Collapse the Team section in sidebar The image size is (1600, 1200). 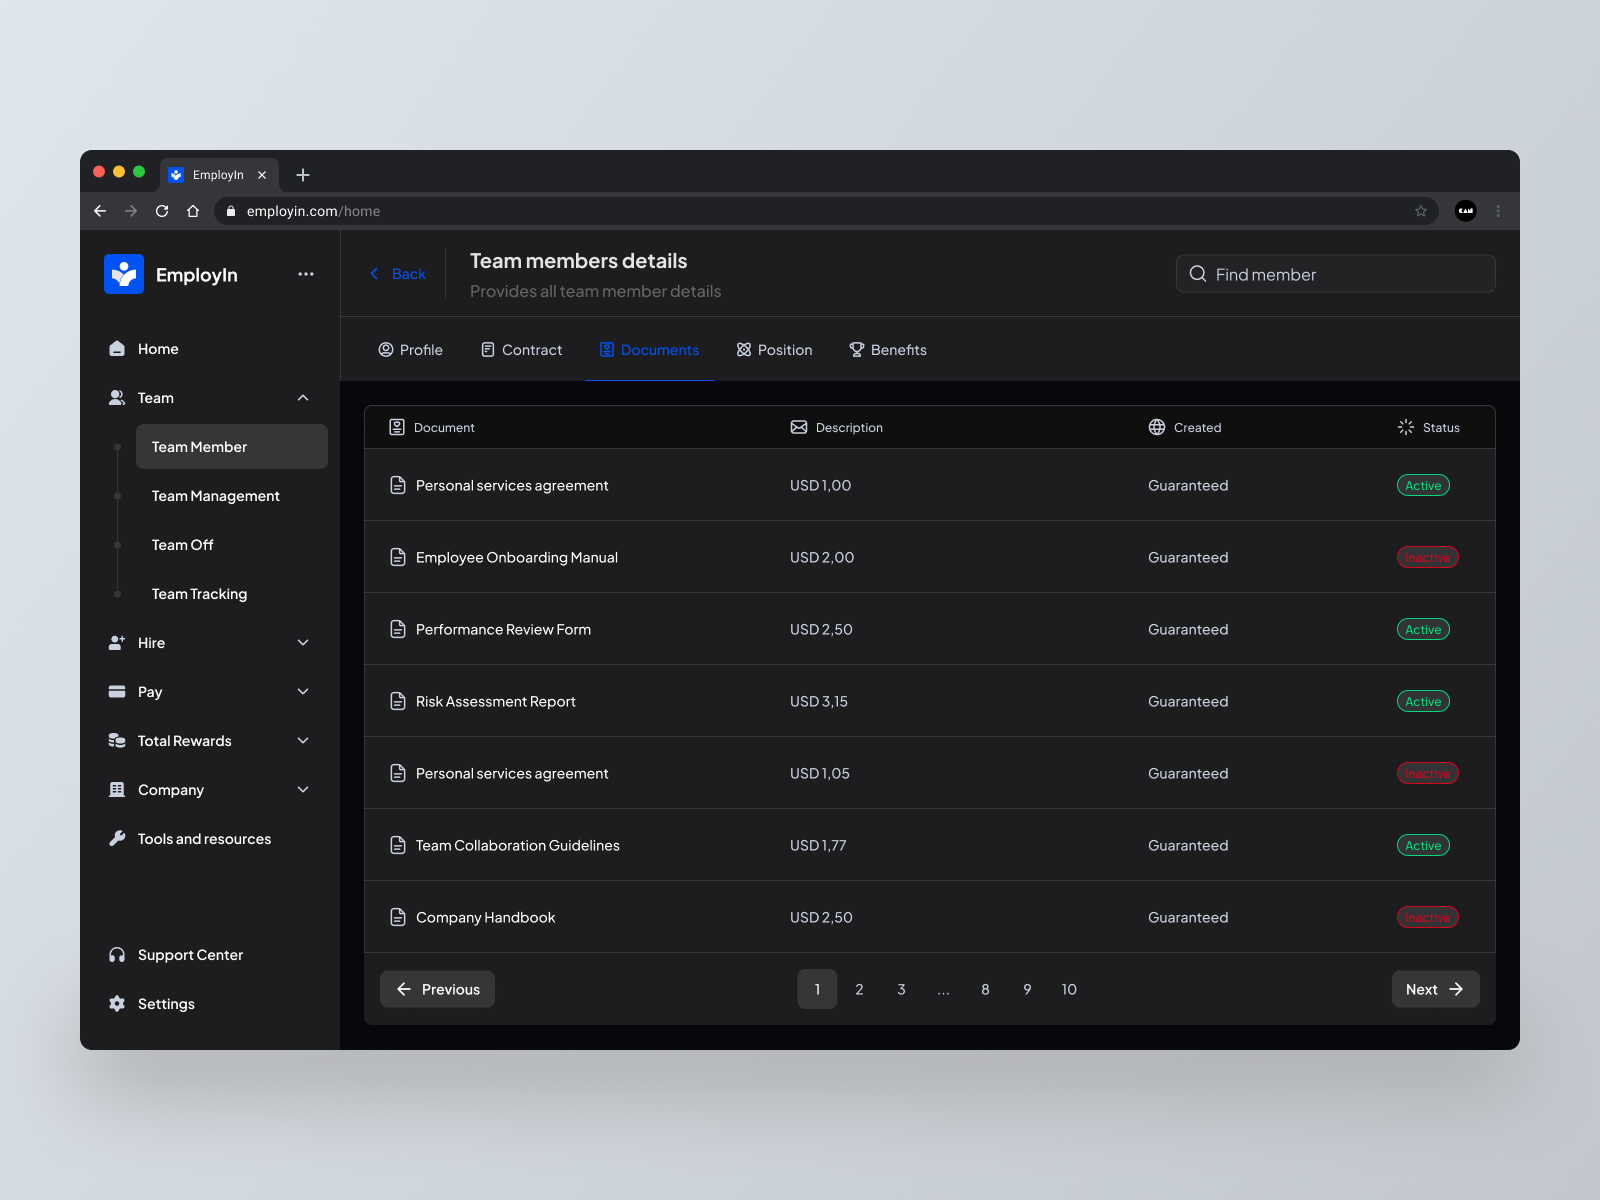(x=303, y=397)
